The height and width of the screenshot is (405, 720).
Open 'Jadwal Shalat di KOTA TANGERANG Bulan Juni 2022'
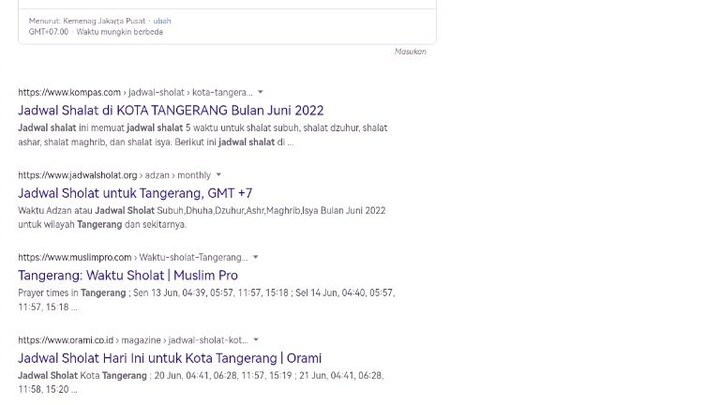tap(170, 111)
